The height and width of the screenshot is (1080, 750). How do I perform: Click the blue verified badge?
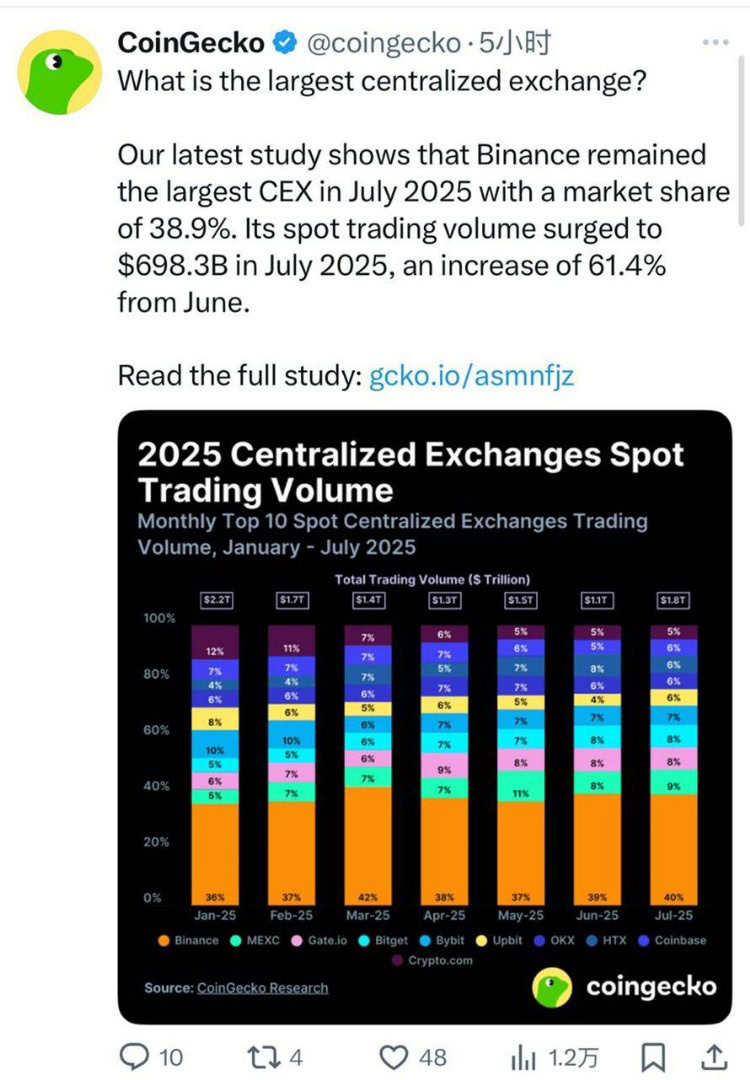pyautogui.click(x=285, y=43)
